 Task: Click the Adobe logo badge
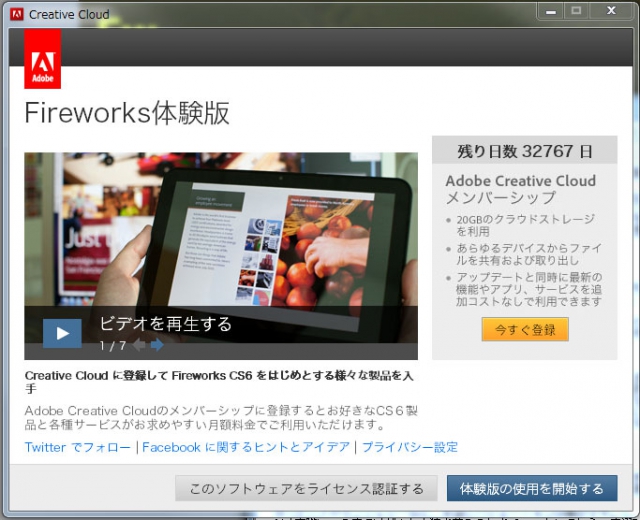(x=42, y=59)
